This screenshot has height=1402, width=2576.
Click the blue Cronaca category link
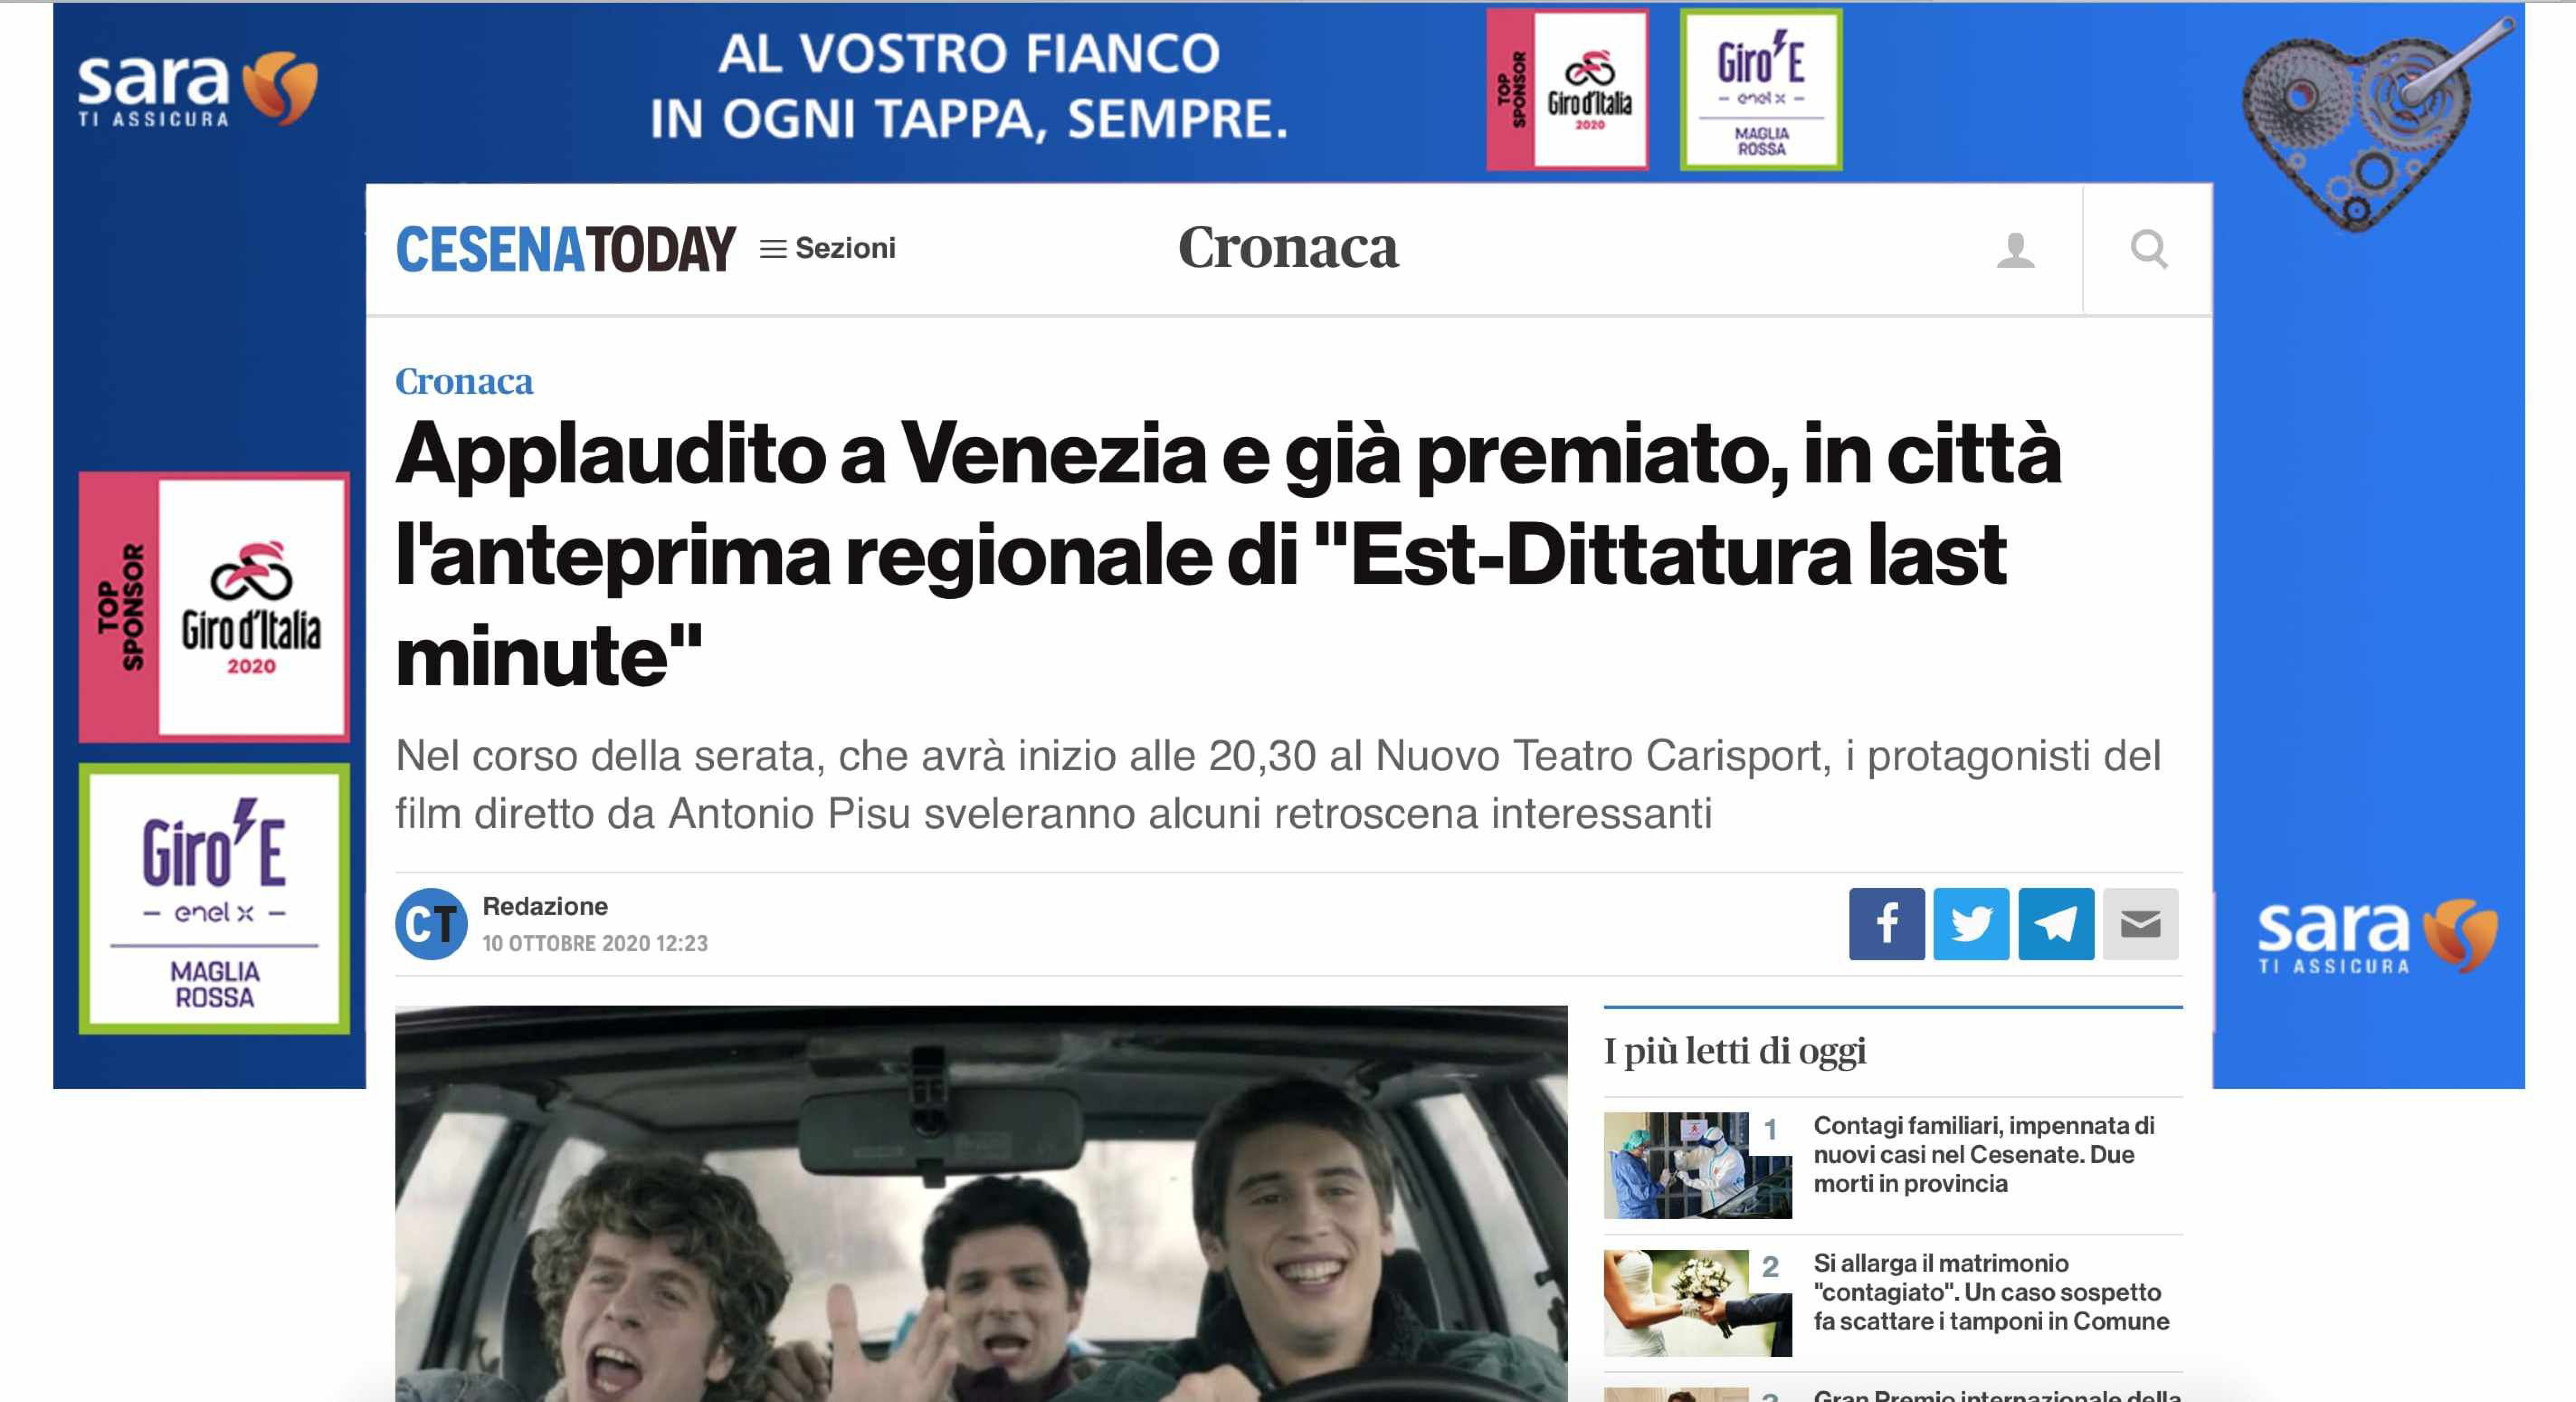464,381
